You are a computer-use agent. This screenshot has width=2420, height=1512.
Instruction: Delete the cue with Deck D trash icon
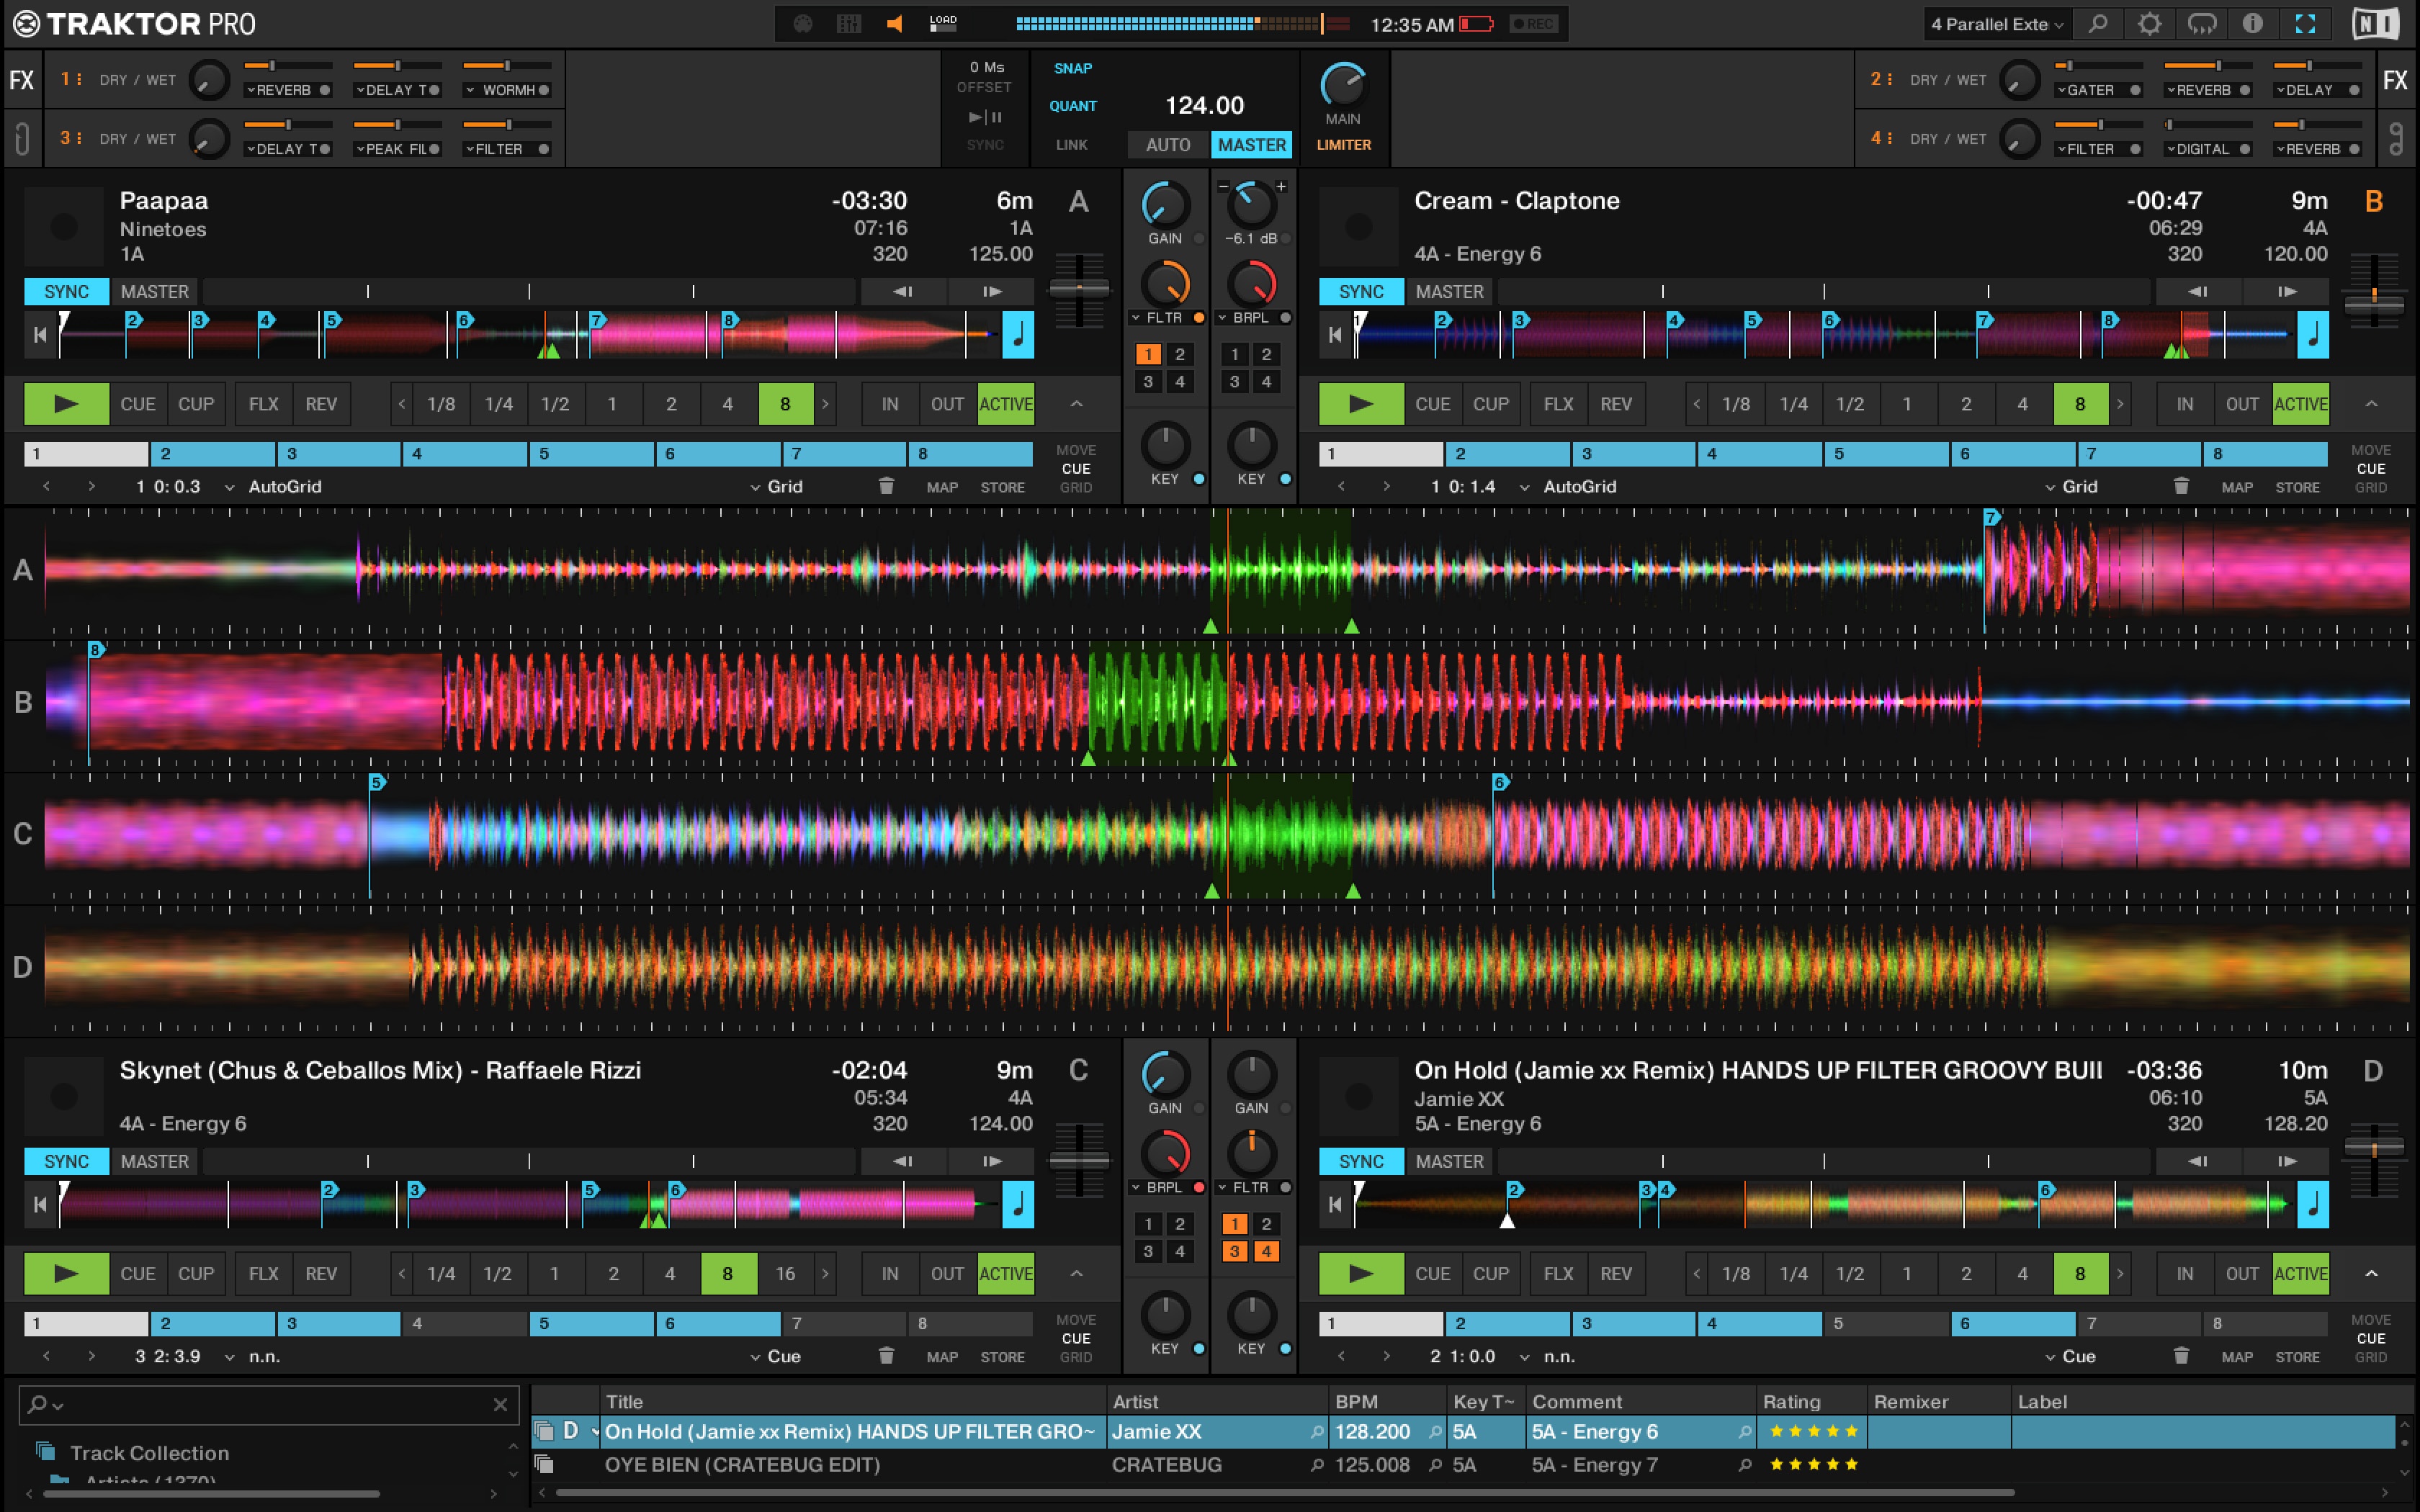click(x=2181, y=1356)
